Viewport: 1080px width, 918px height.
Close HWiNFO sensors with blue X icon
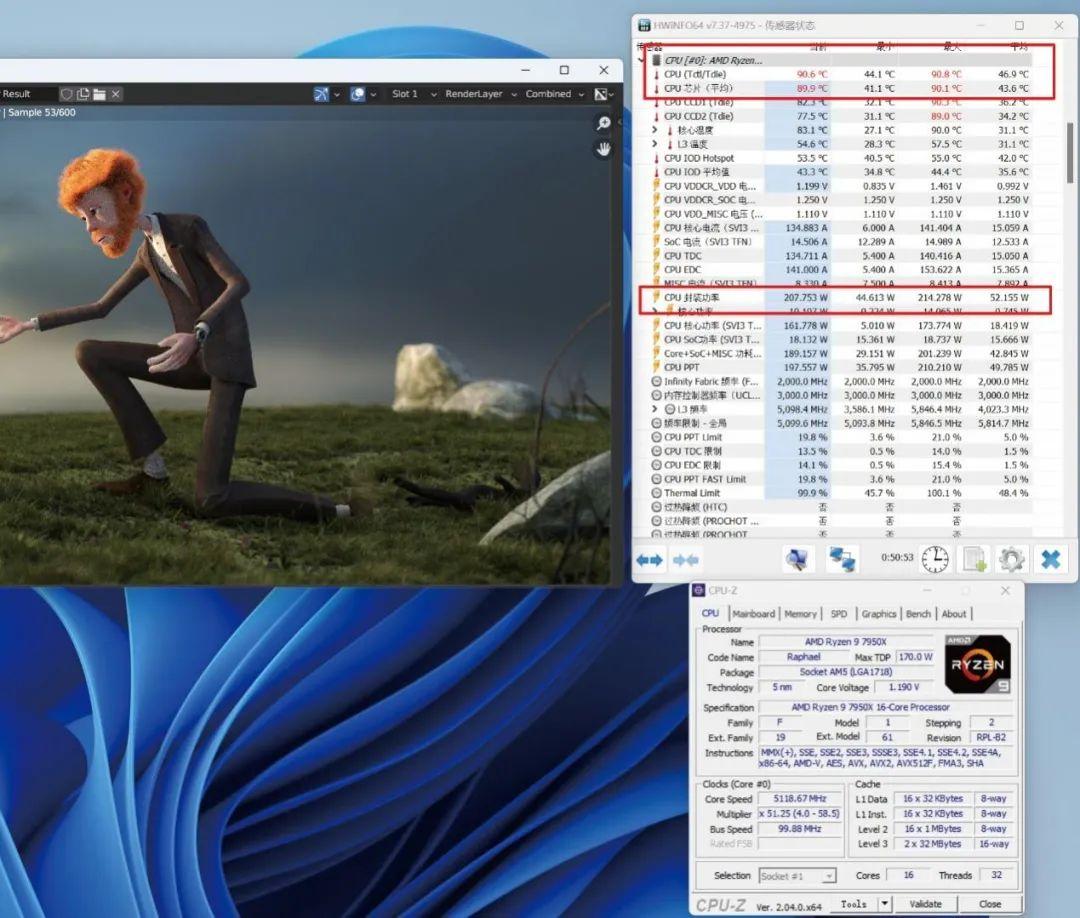1050,559
